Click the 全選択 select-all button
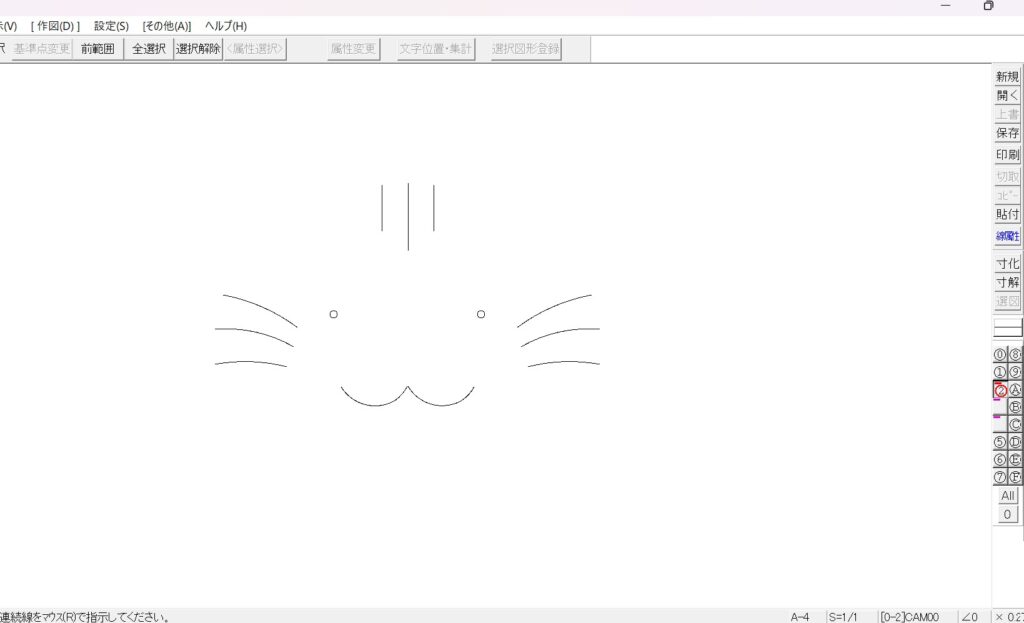The width and height of the screenshot is (1024, 623). [x=149, y=49]
